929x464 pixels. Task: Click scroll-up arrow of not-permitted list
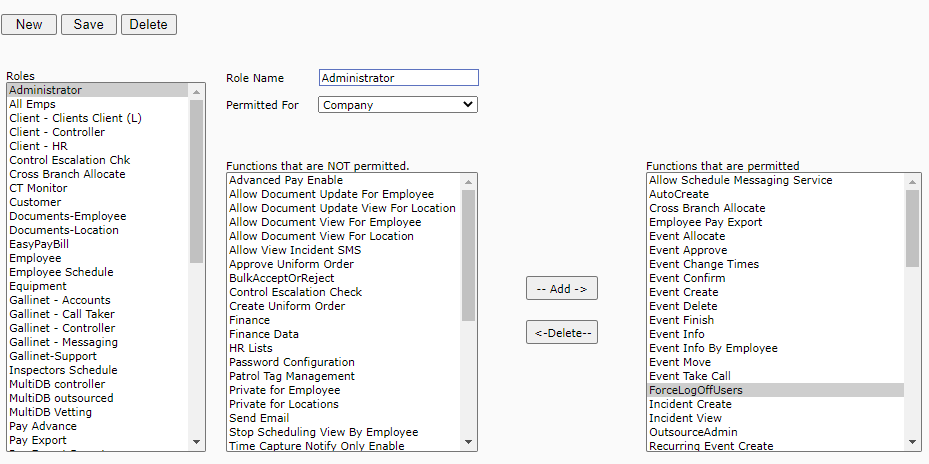468,181
